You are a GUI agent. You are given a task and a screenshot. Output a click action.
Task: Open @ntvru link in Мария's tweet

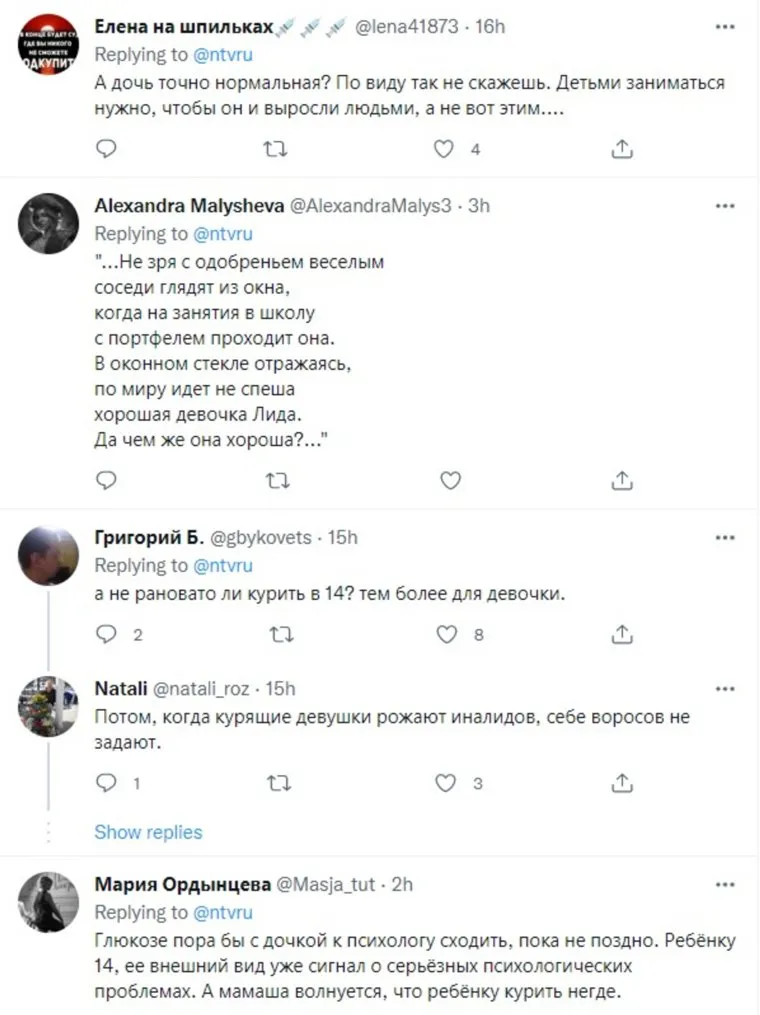pos(222,912)
